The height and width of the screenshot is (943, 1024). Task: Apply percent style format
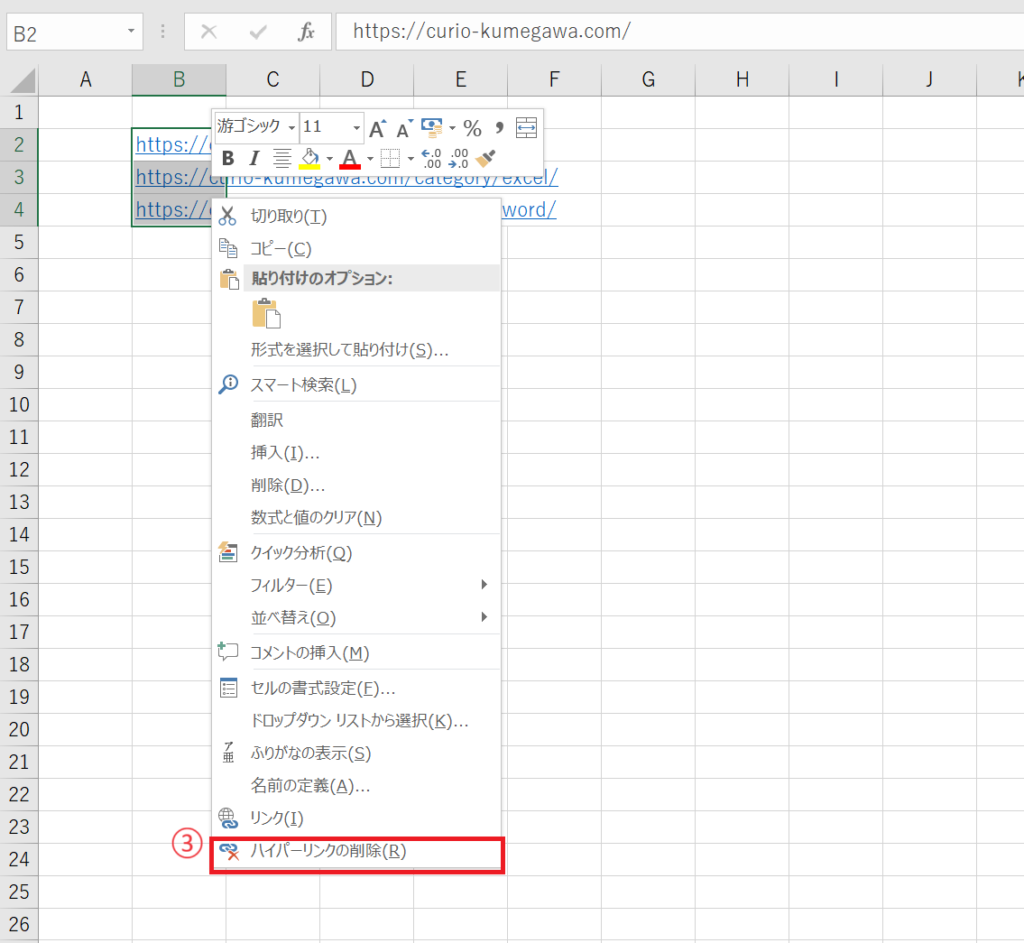tap(472, 128)
